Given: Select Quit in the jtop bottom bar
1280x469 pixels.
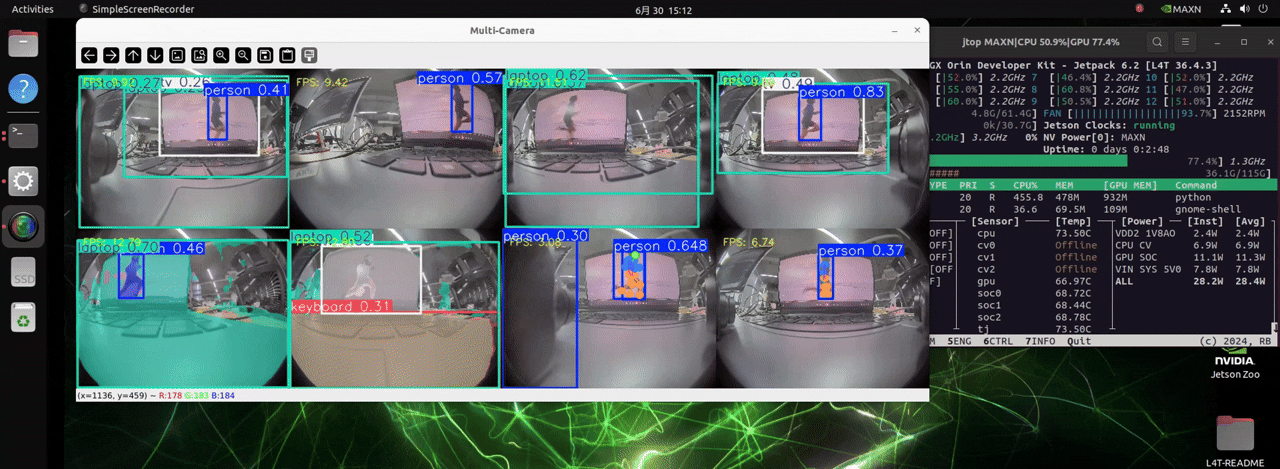Looking at the screenshot, I should pos(1079,341).
